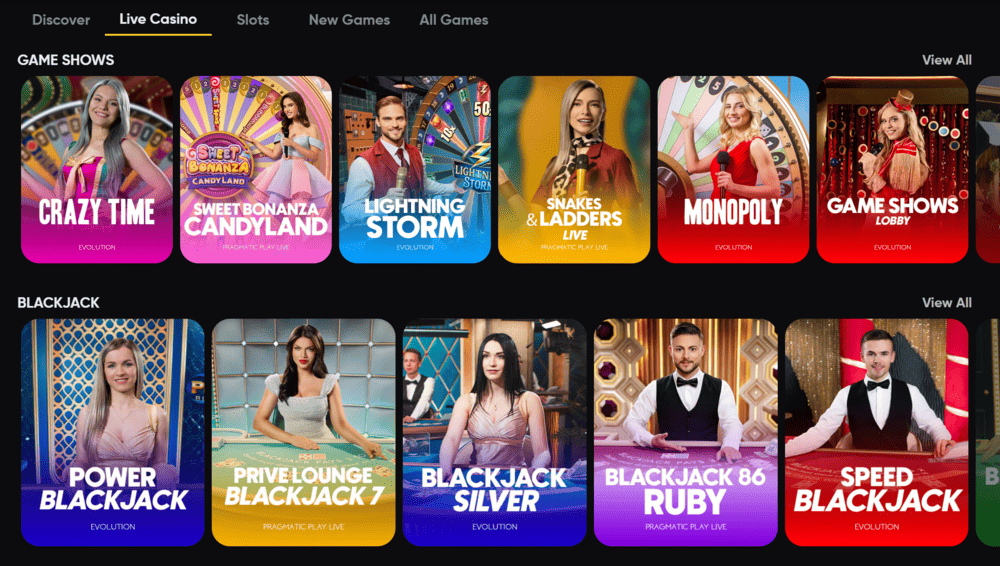Open the New Games tab
Image resolution: width=1000 pixels, height=566 pixels.
(x=349, y=20)
